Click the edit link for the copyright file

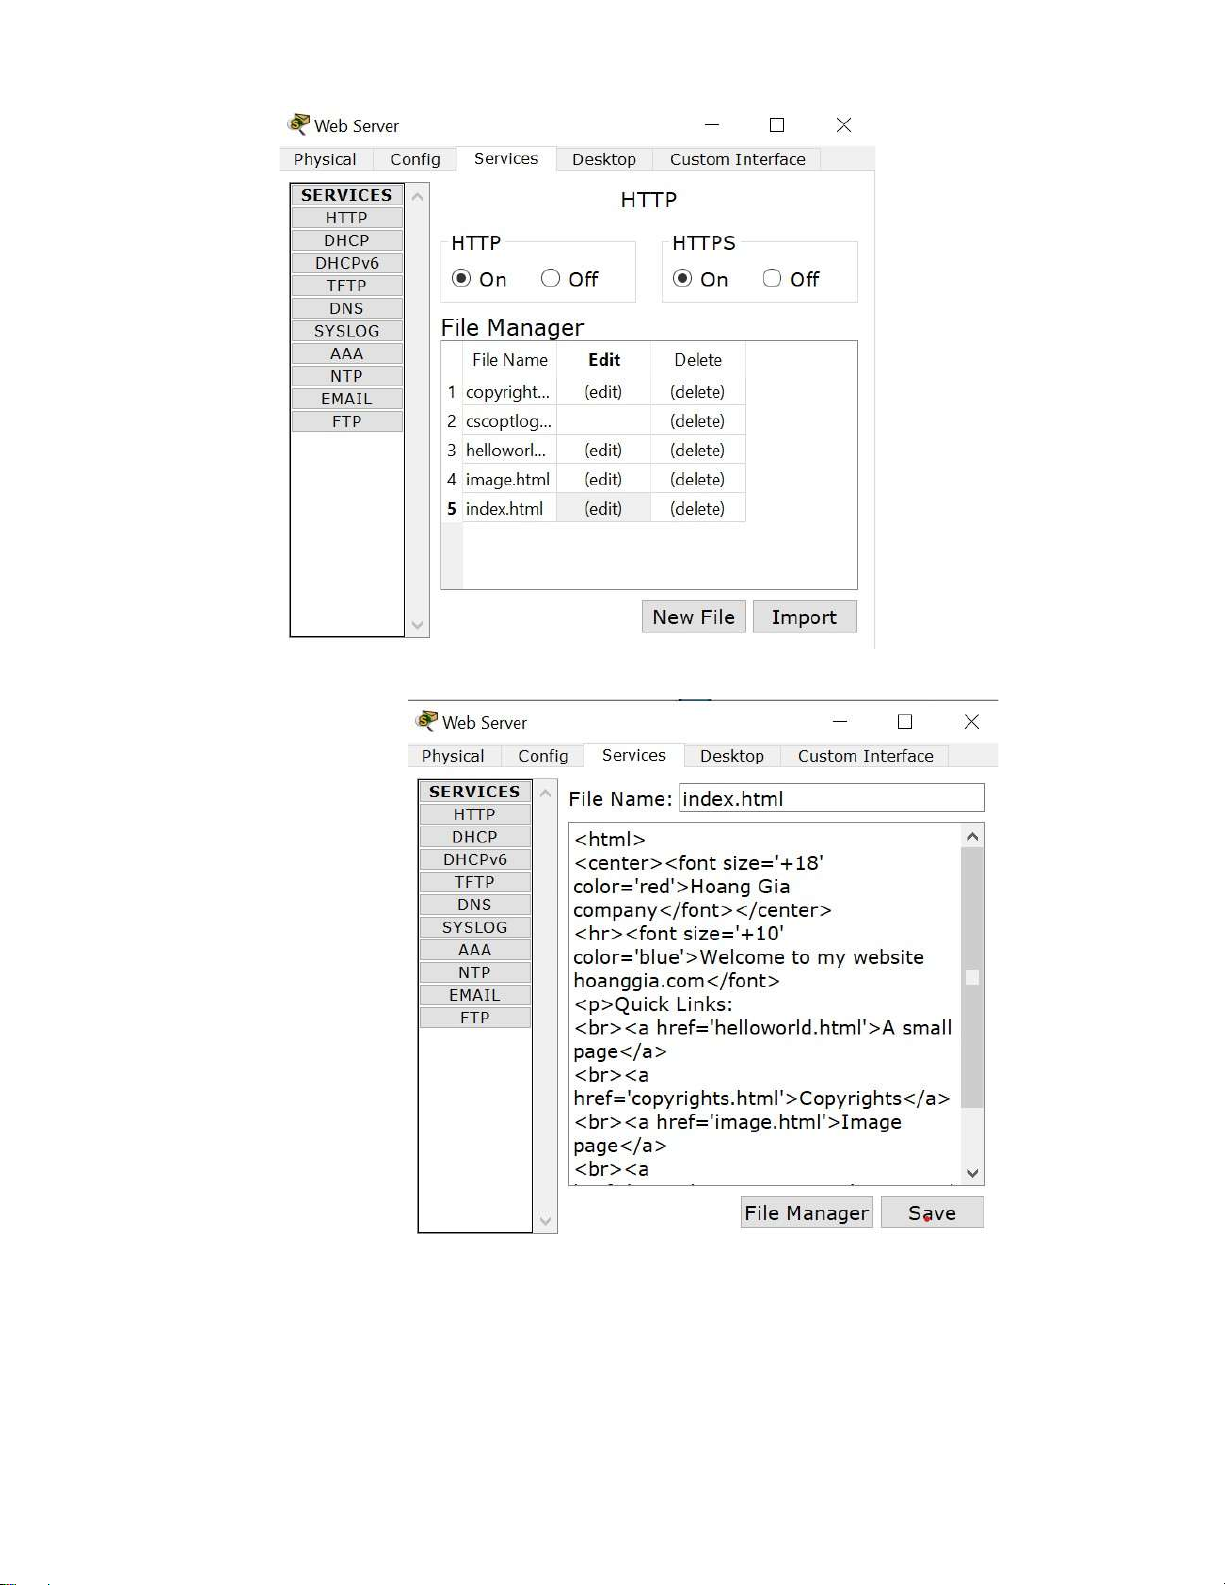(x=603, y=392)
